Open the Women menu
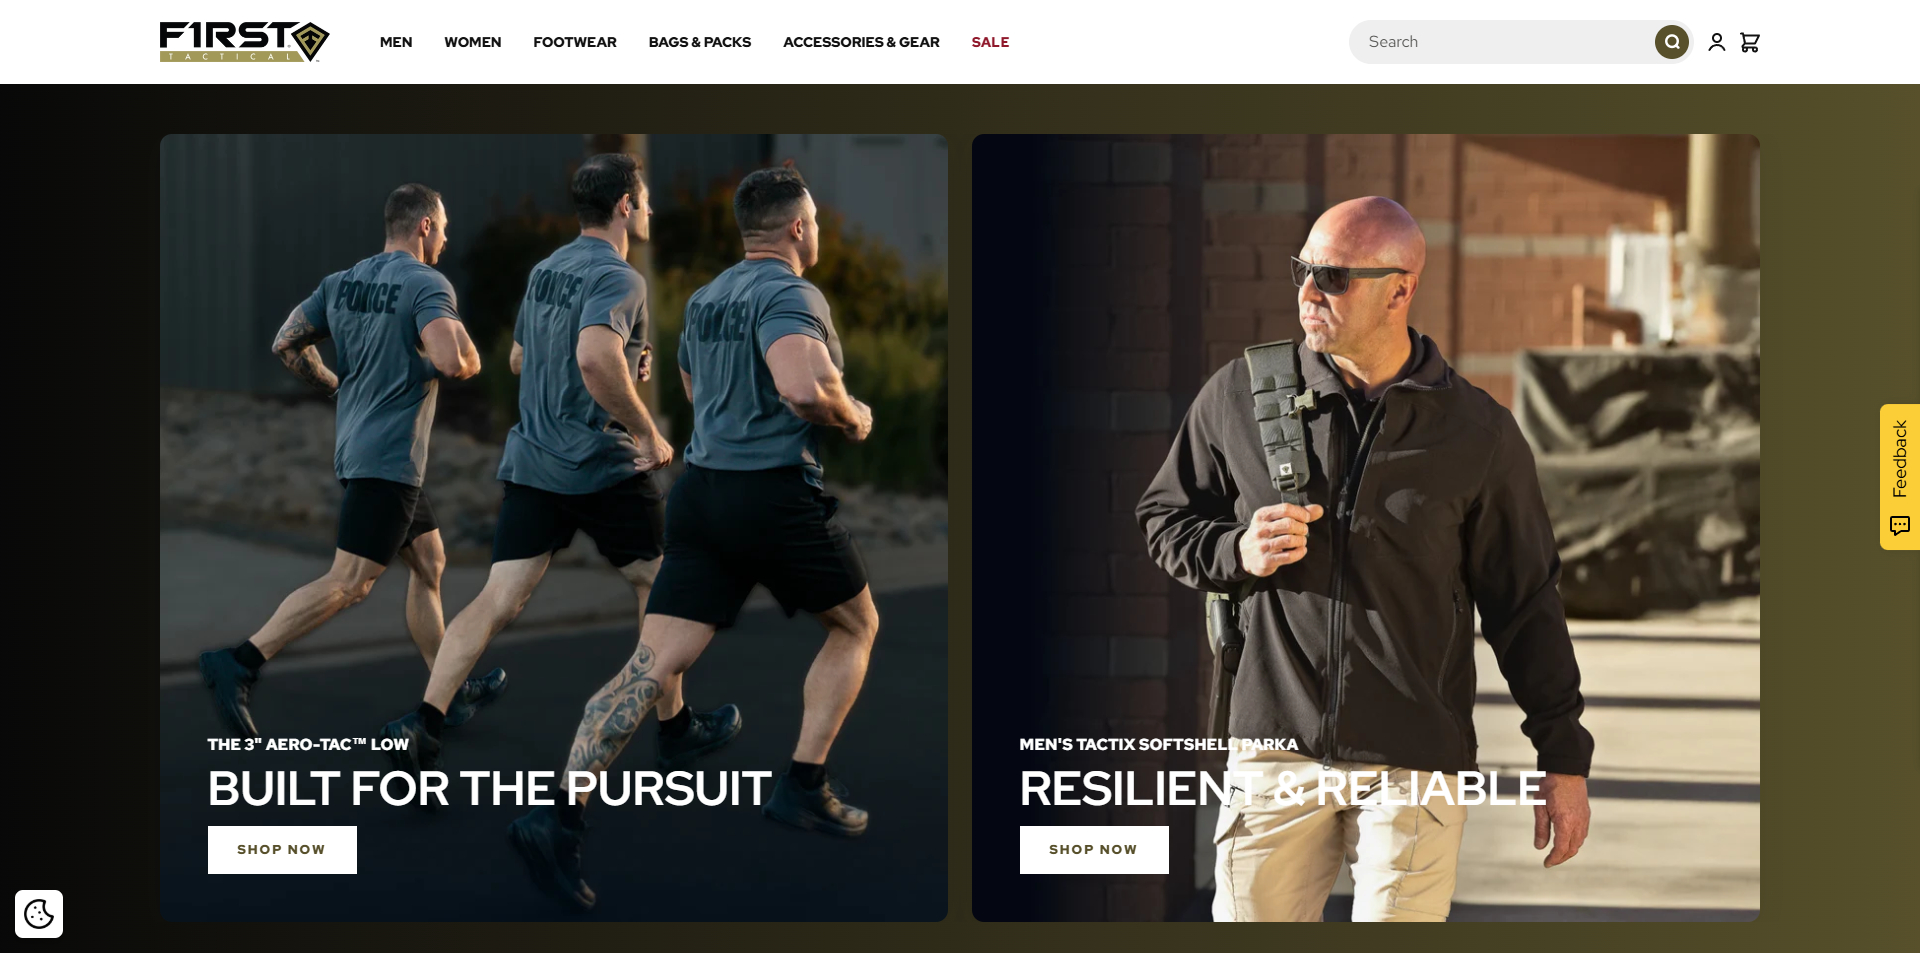 tap(473, 42)
